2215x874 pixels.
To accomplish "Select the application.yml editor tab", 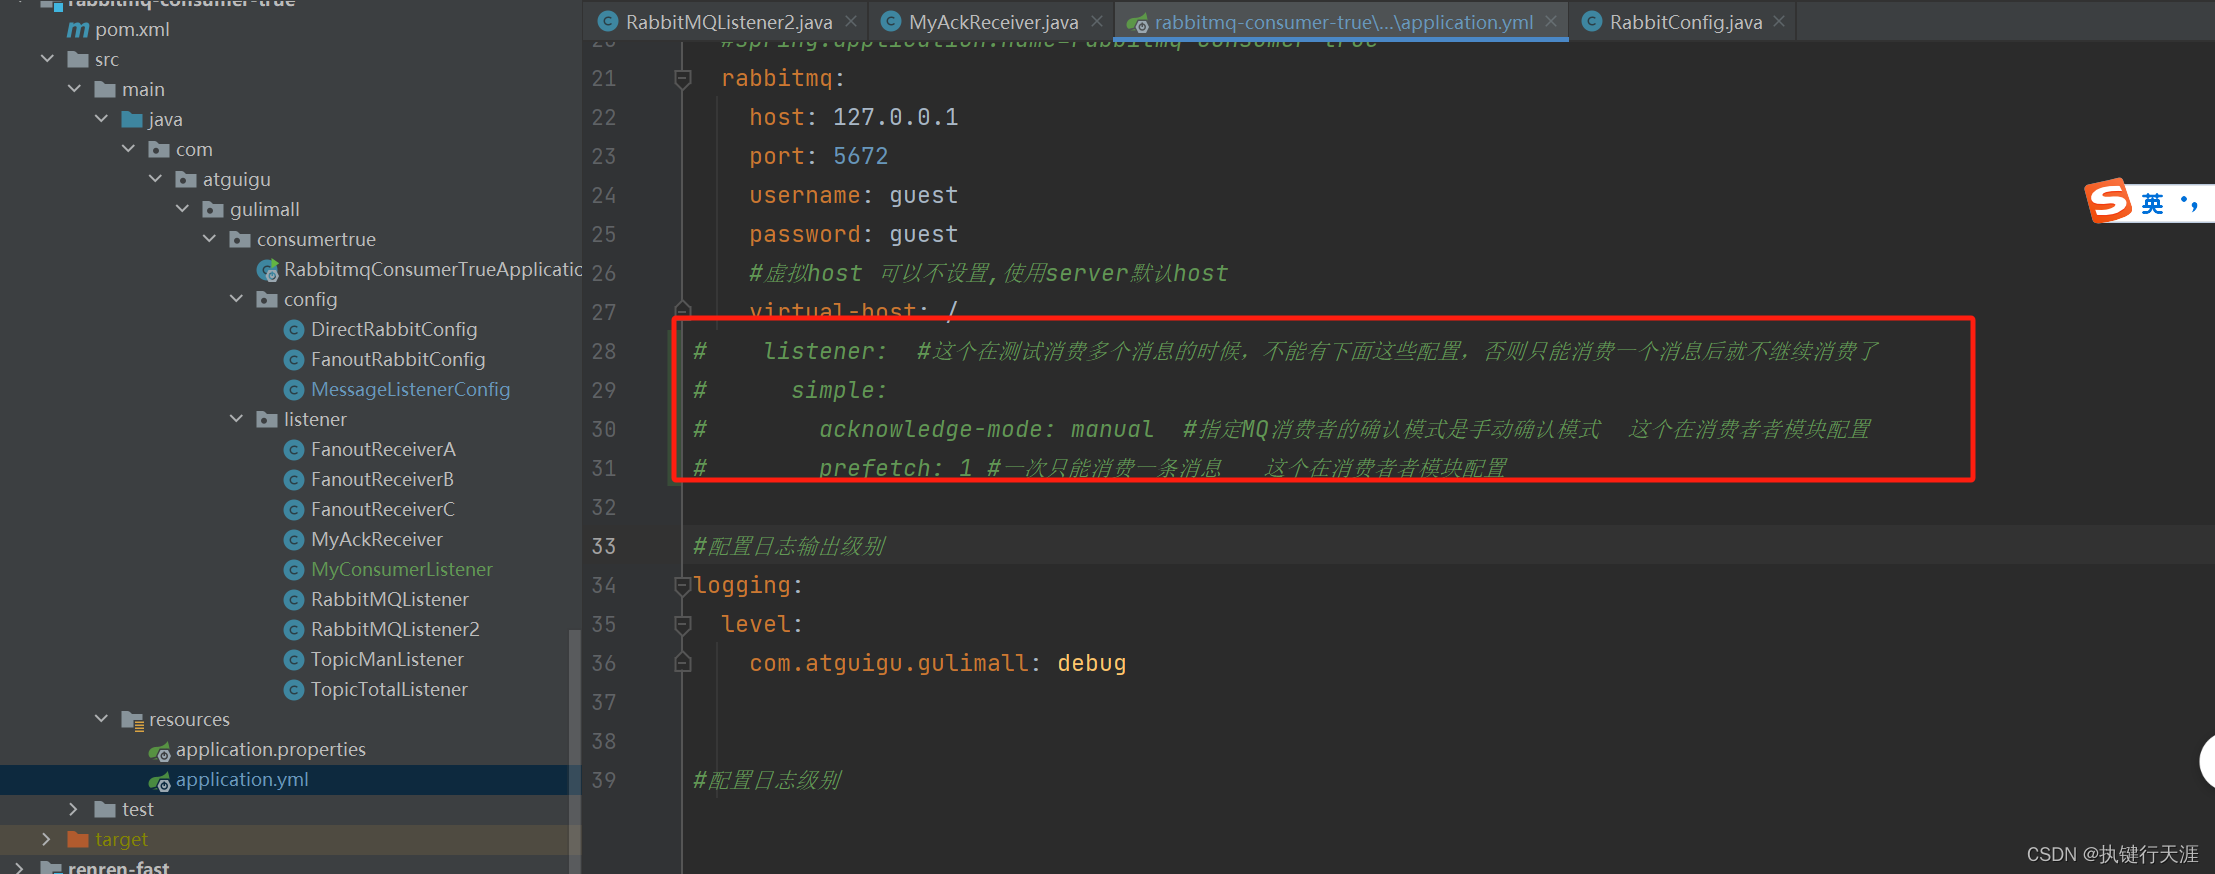I will [x=1343, y=22].
